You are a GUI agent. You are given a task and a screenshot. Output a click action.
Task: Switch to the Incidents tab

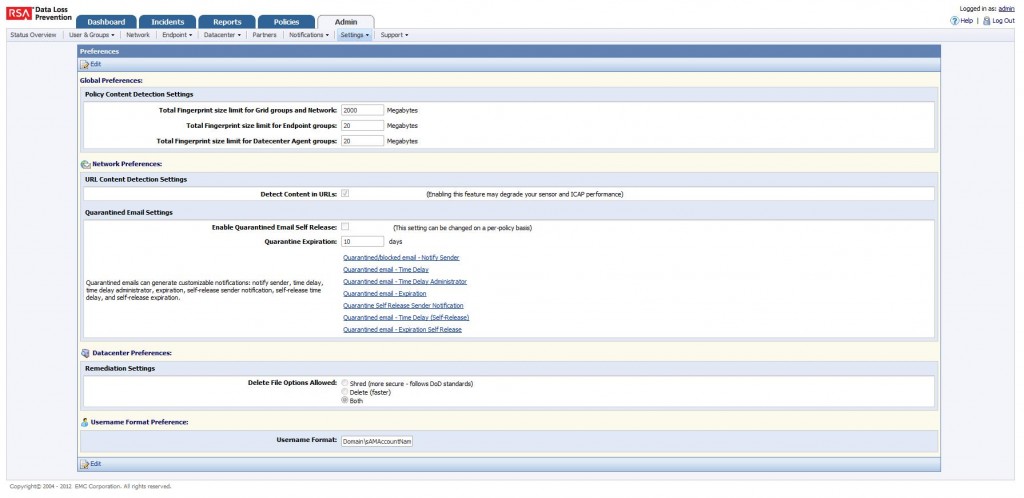point(167,22)
